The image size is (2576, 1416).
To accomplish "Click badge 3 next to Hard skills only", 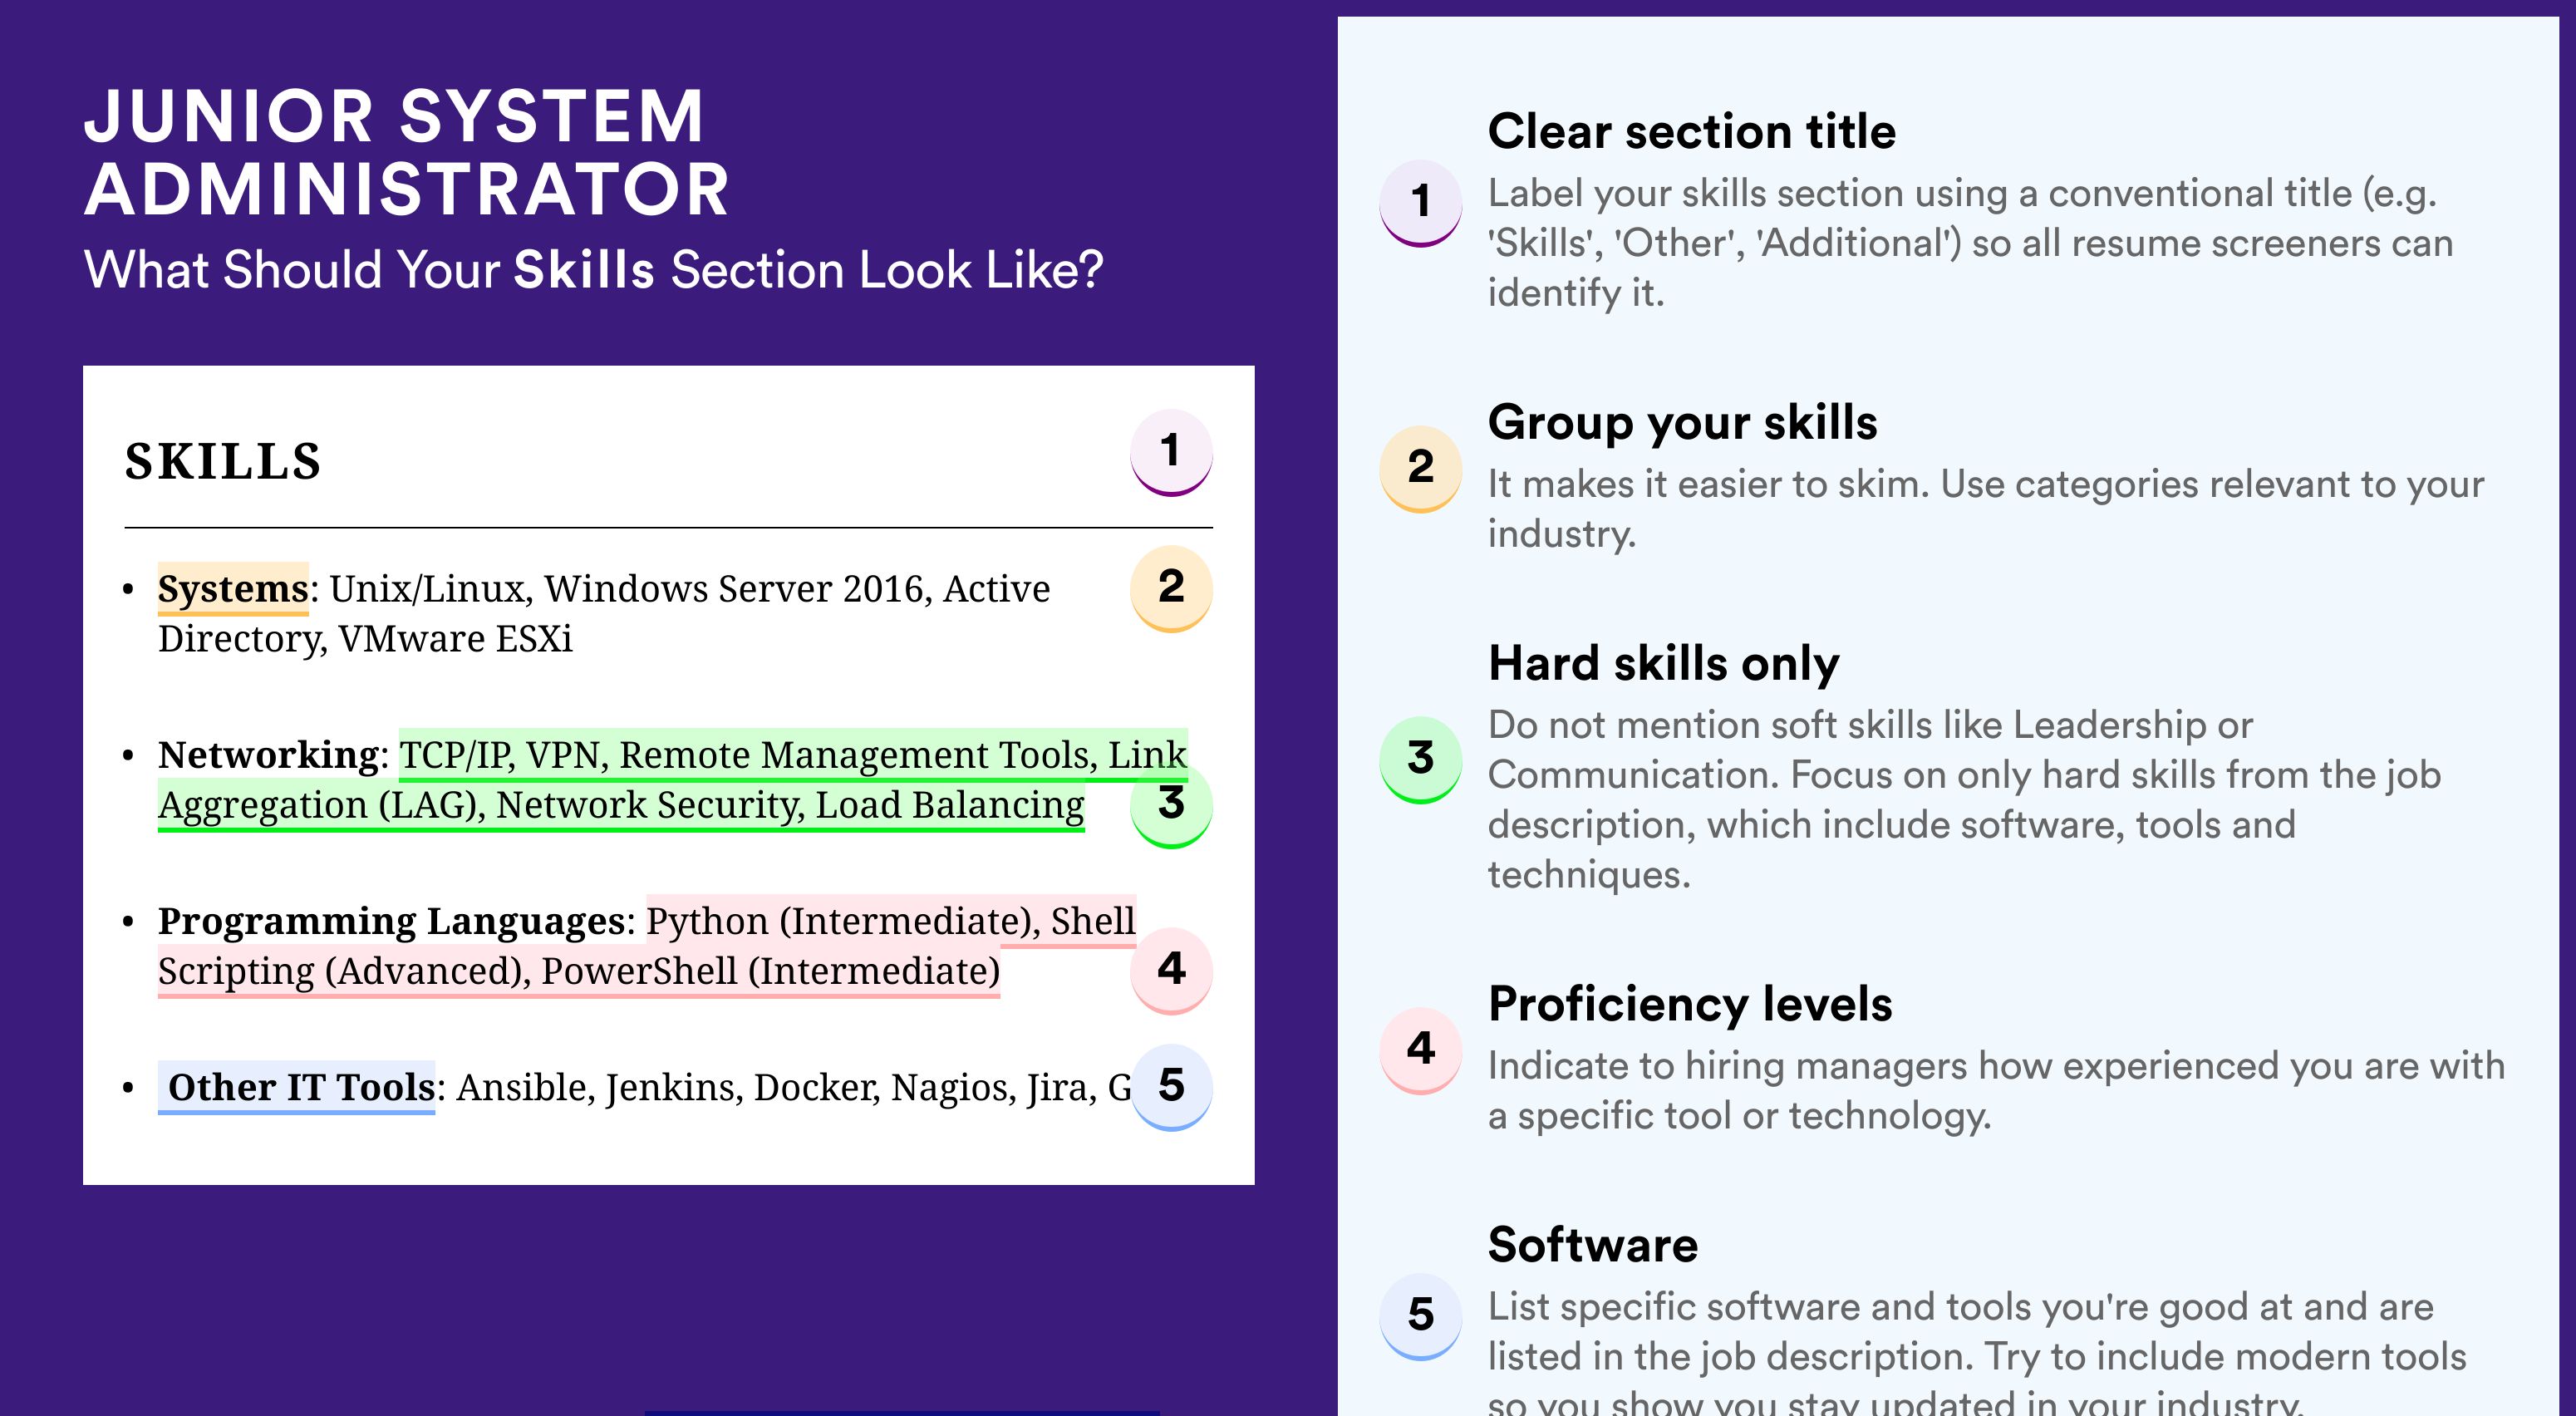I will click(x=1420, y=759).
